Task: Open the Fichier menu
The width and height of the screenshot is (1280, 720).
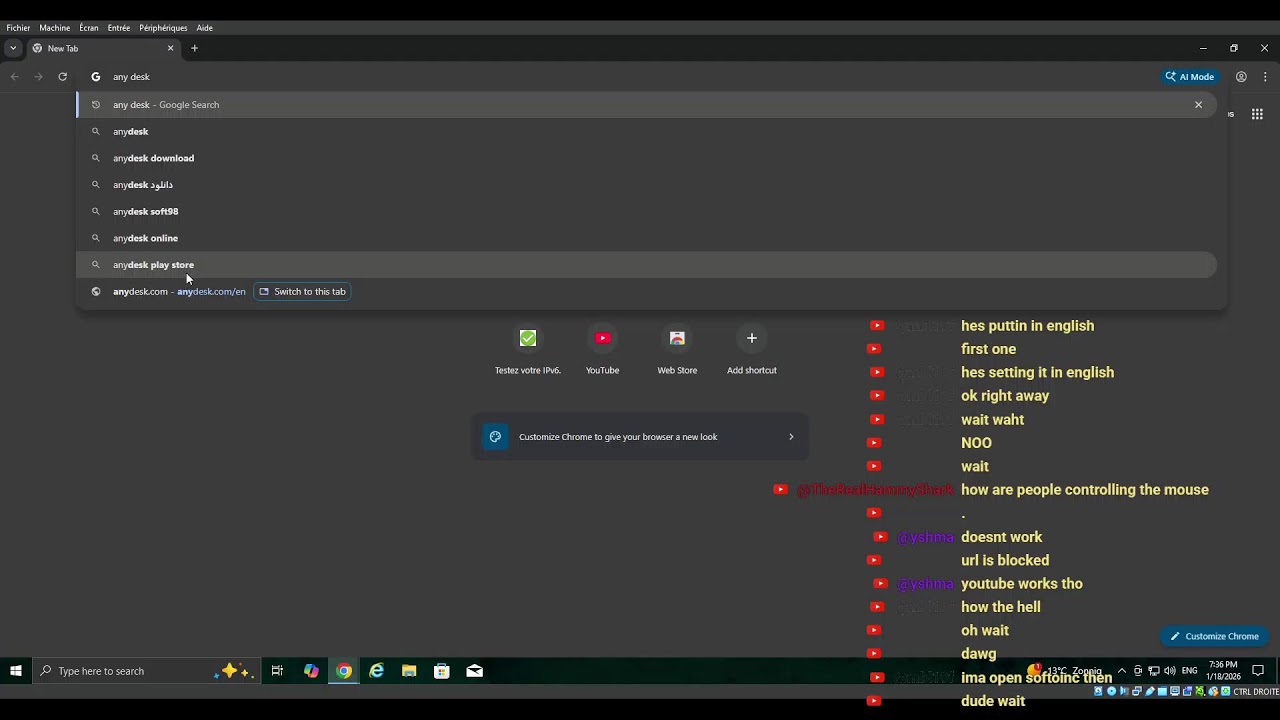Action: click(x=18, y=28)
